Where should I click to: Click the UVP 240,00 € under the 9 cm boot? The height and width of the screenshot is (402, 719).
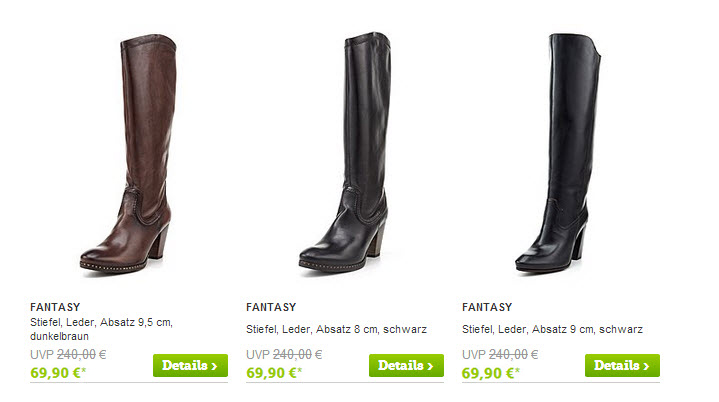pos(500,354)
